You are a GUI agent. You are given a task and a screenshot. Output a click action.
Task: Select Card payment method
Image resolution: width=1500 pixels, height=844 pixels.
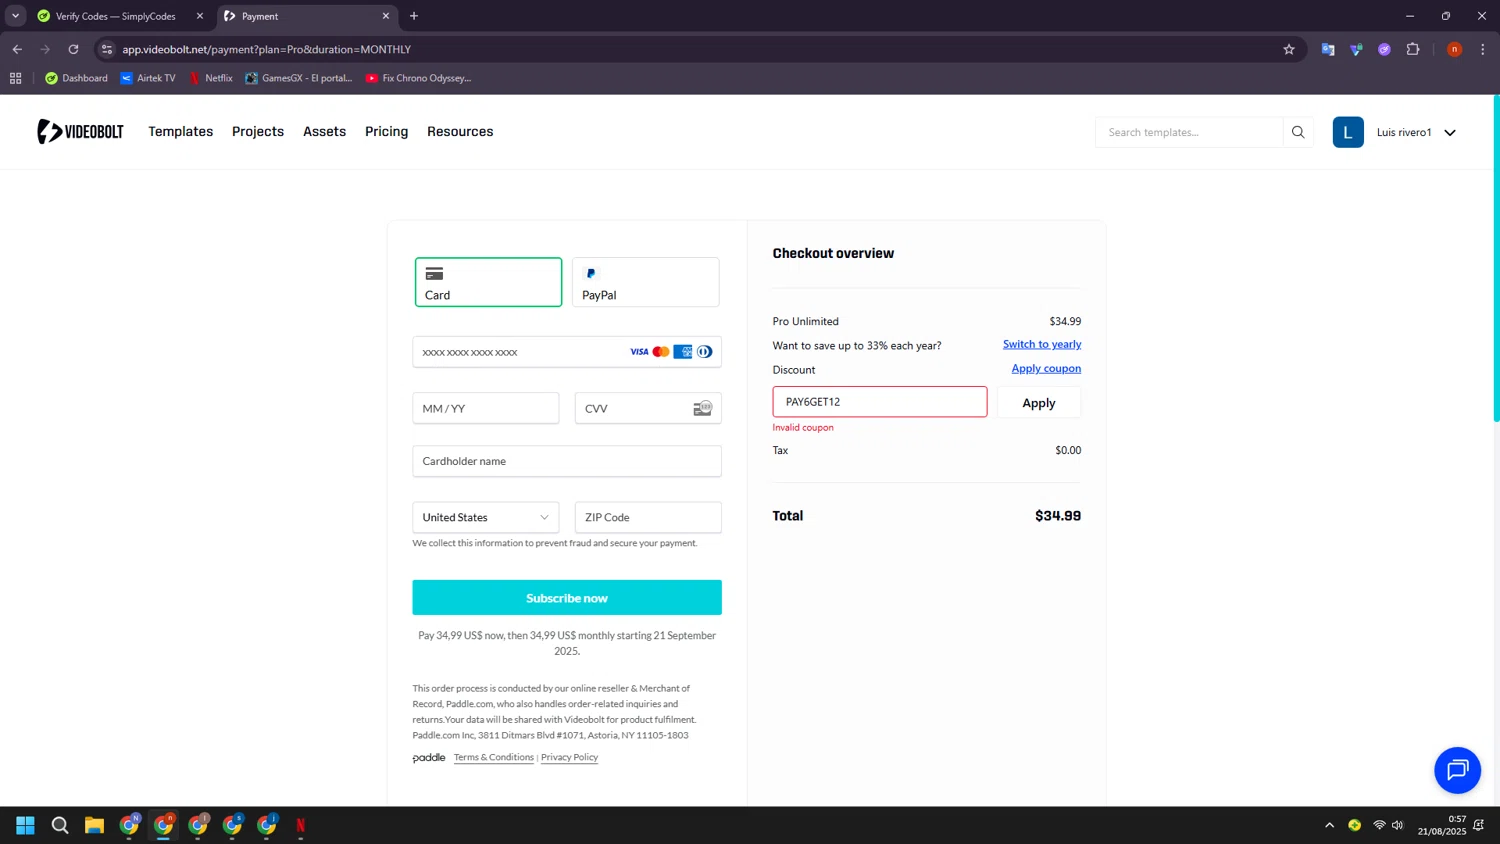pyautogui.click(x=488, y=282)
